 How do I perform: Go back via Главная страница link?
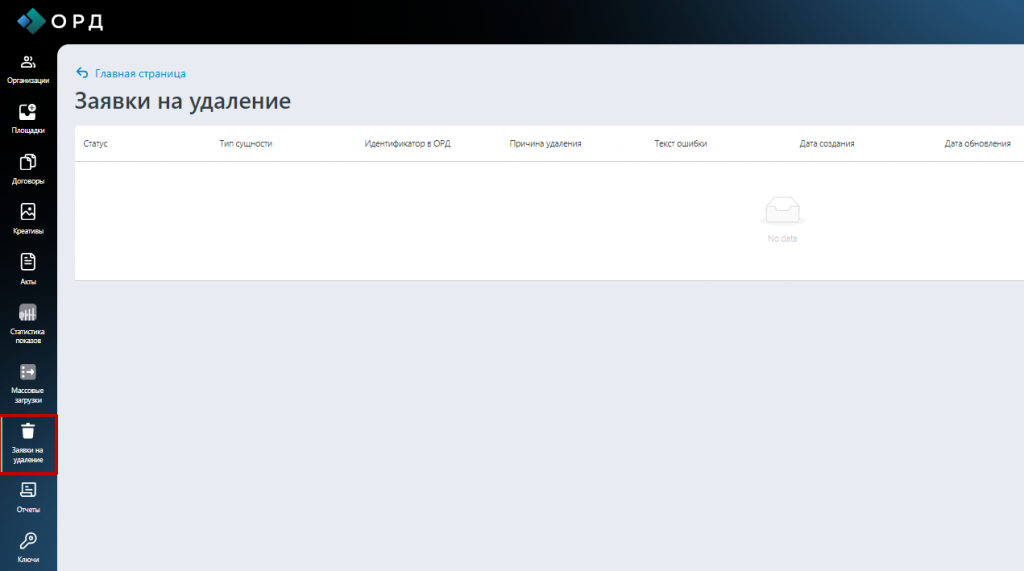pyautogui.click(x=140, y=74)
